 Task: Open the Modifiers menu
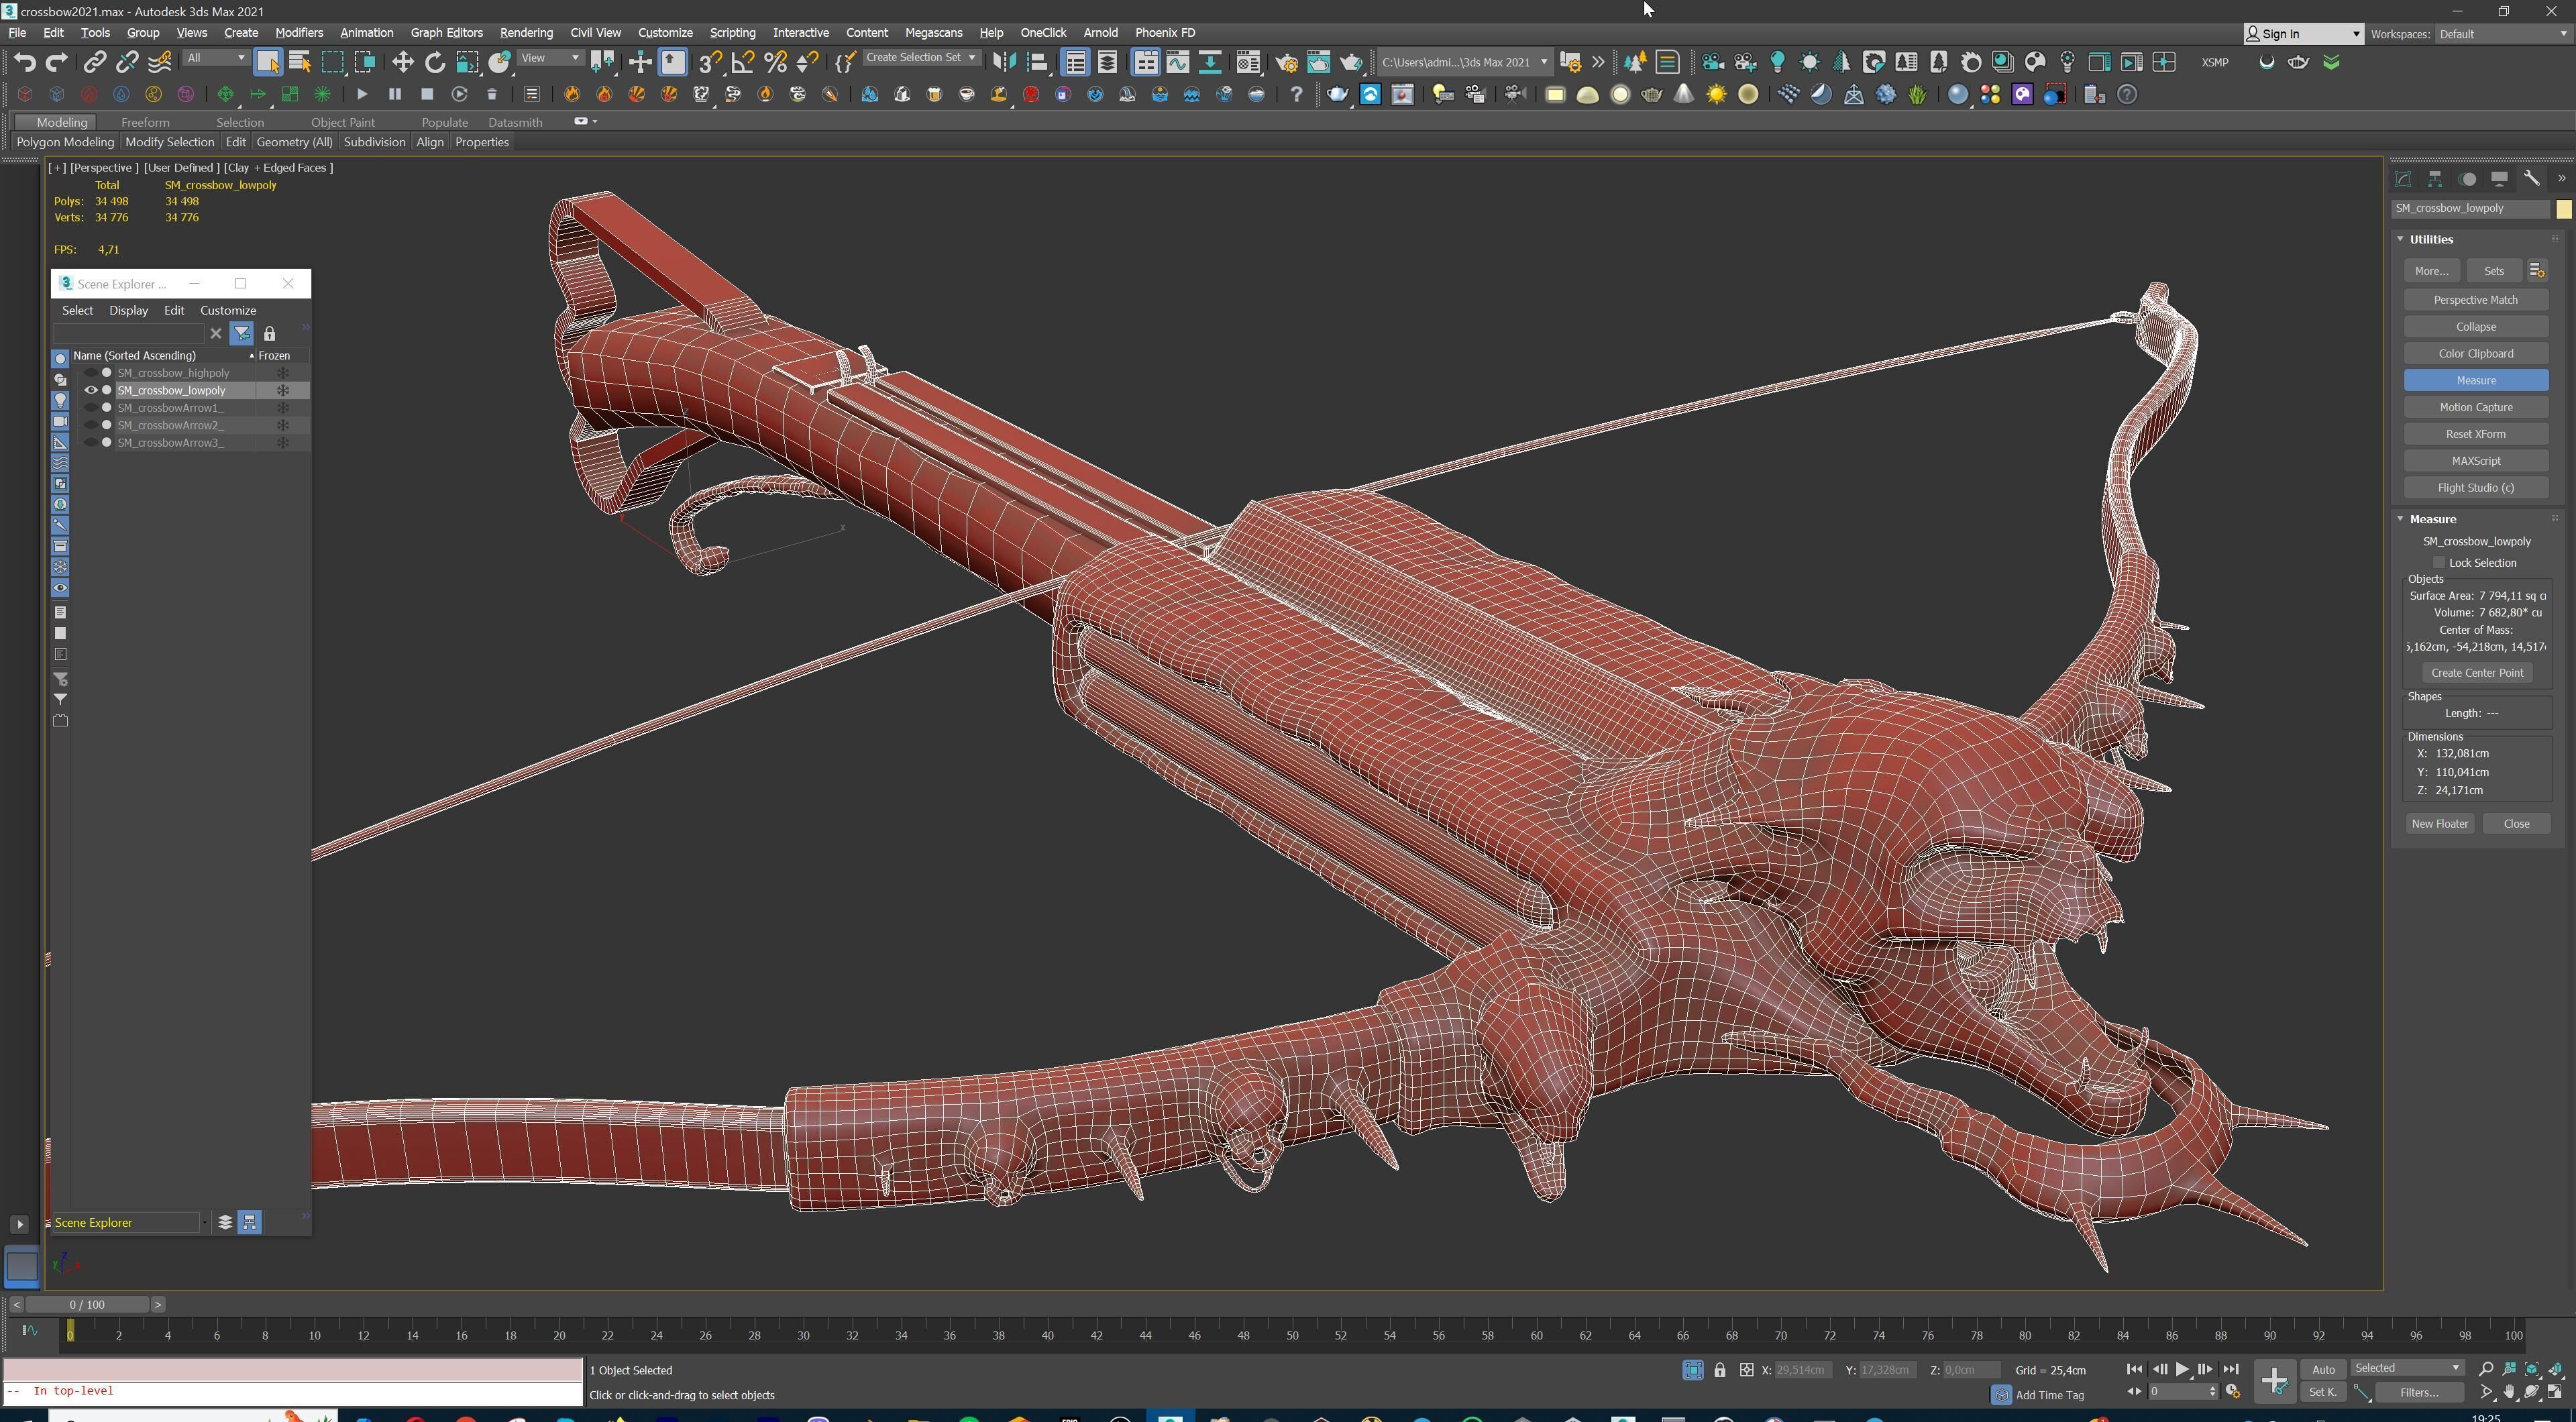(299, 33)
